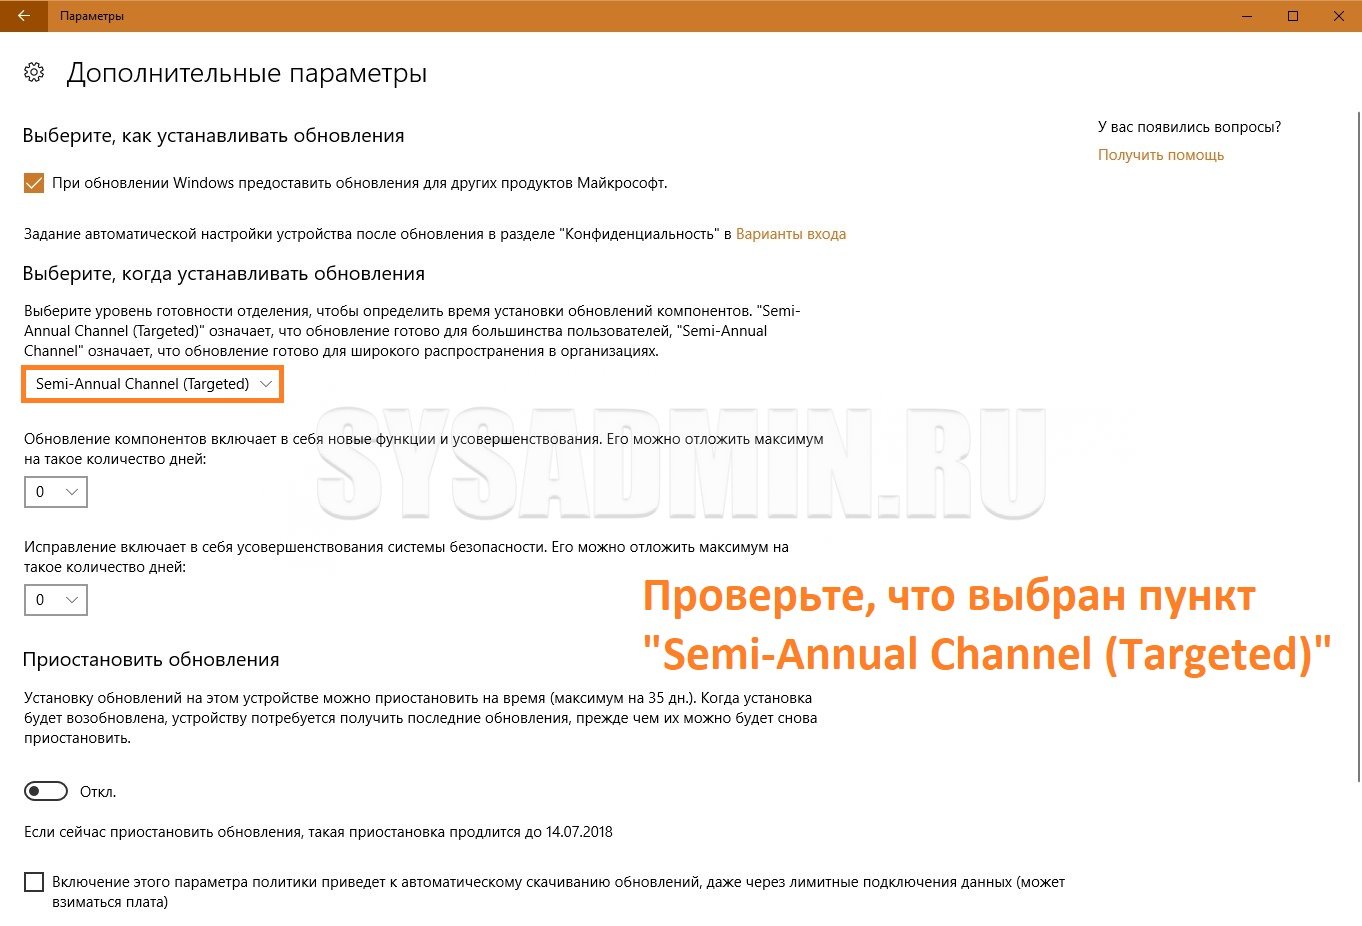Open the Semi-Annual Channel (Targeted) dropdown
1362x926 pixels.
[x=153, y=384]
